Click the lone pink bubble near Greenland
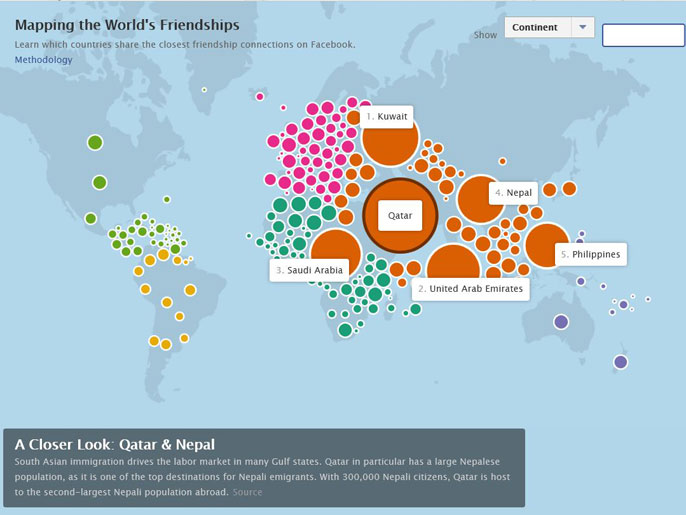Image resolution: width=686 pixels, height=515 pixels. click(260, 97)
